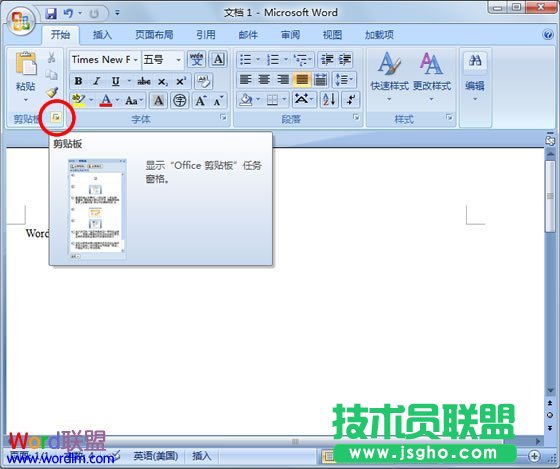Viewport: 560px width, 469px height.
Task: Switch to the Page Layout tab
Action: 154,35
